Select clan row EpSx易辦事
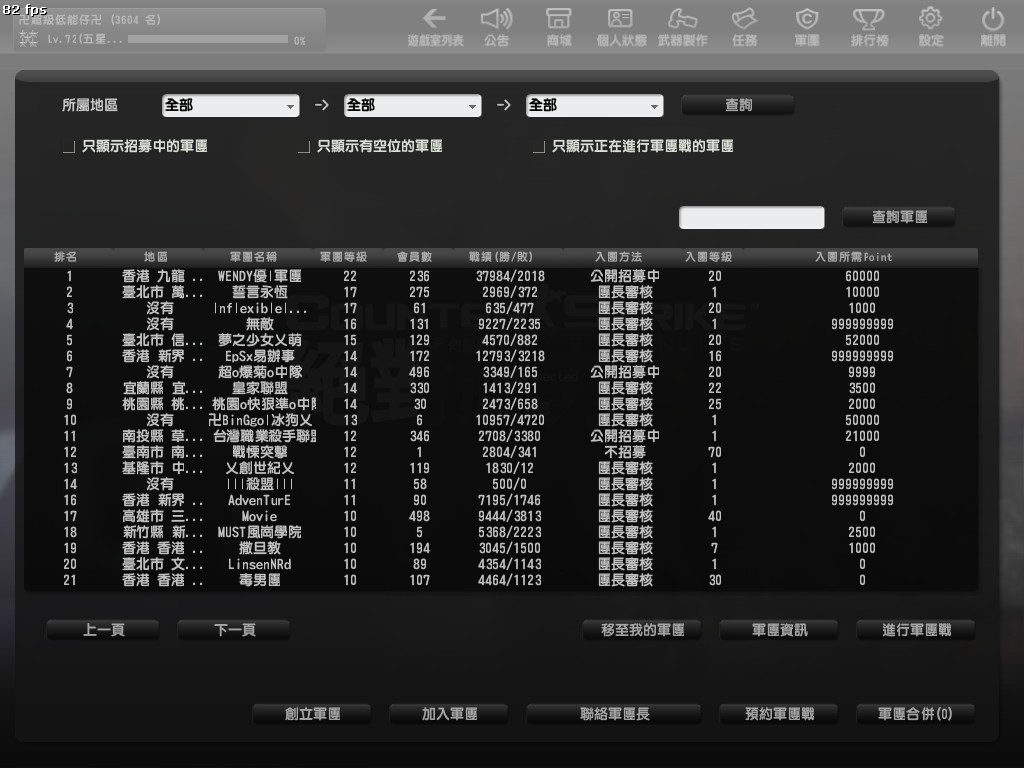This screenshot has height=768, width=1024. click(501, 356)
